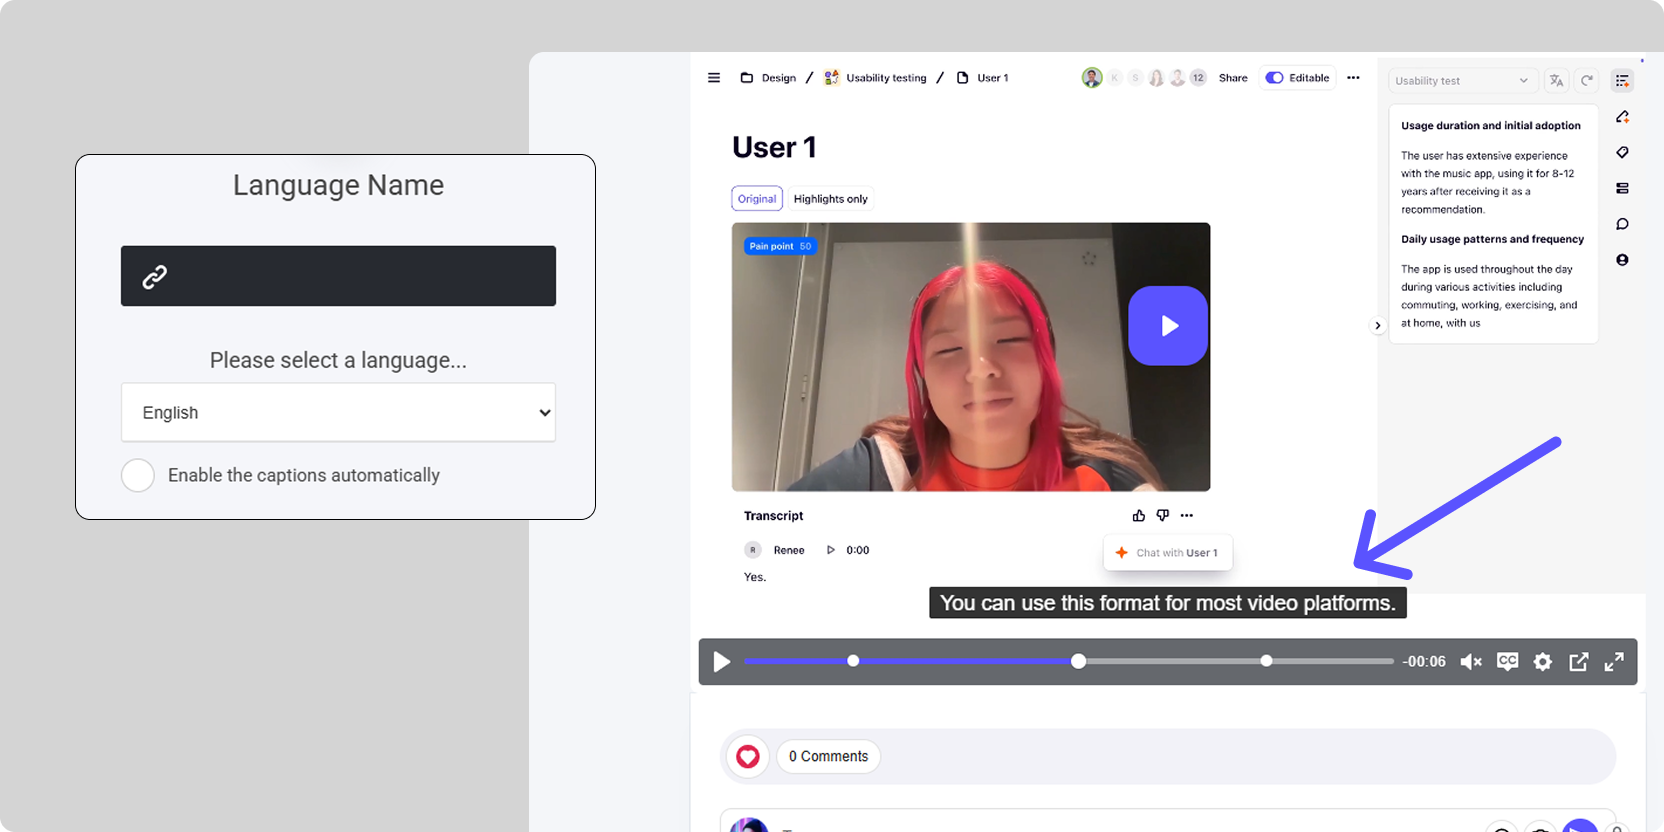Open the hamburger menu beside Design

click(714, 78)
